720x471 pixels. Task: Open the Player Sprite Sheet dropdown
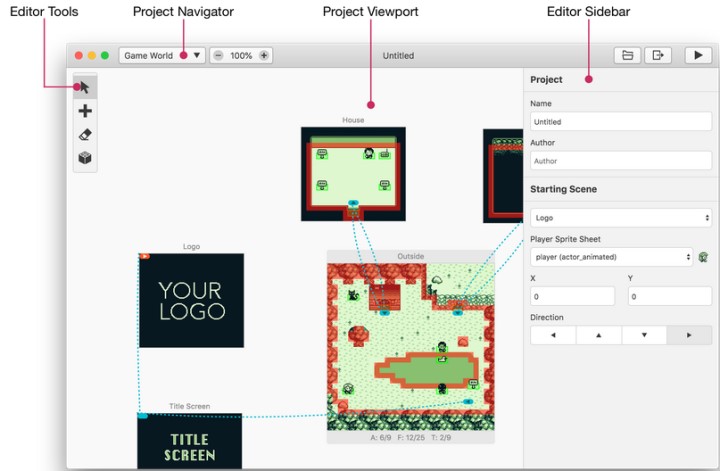[x=611, y=257]
